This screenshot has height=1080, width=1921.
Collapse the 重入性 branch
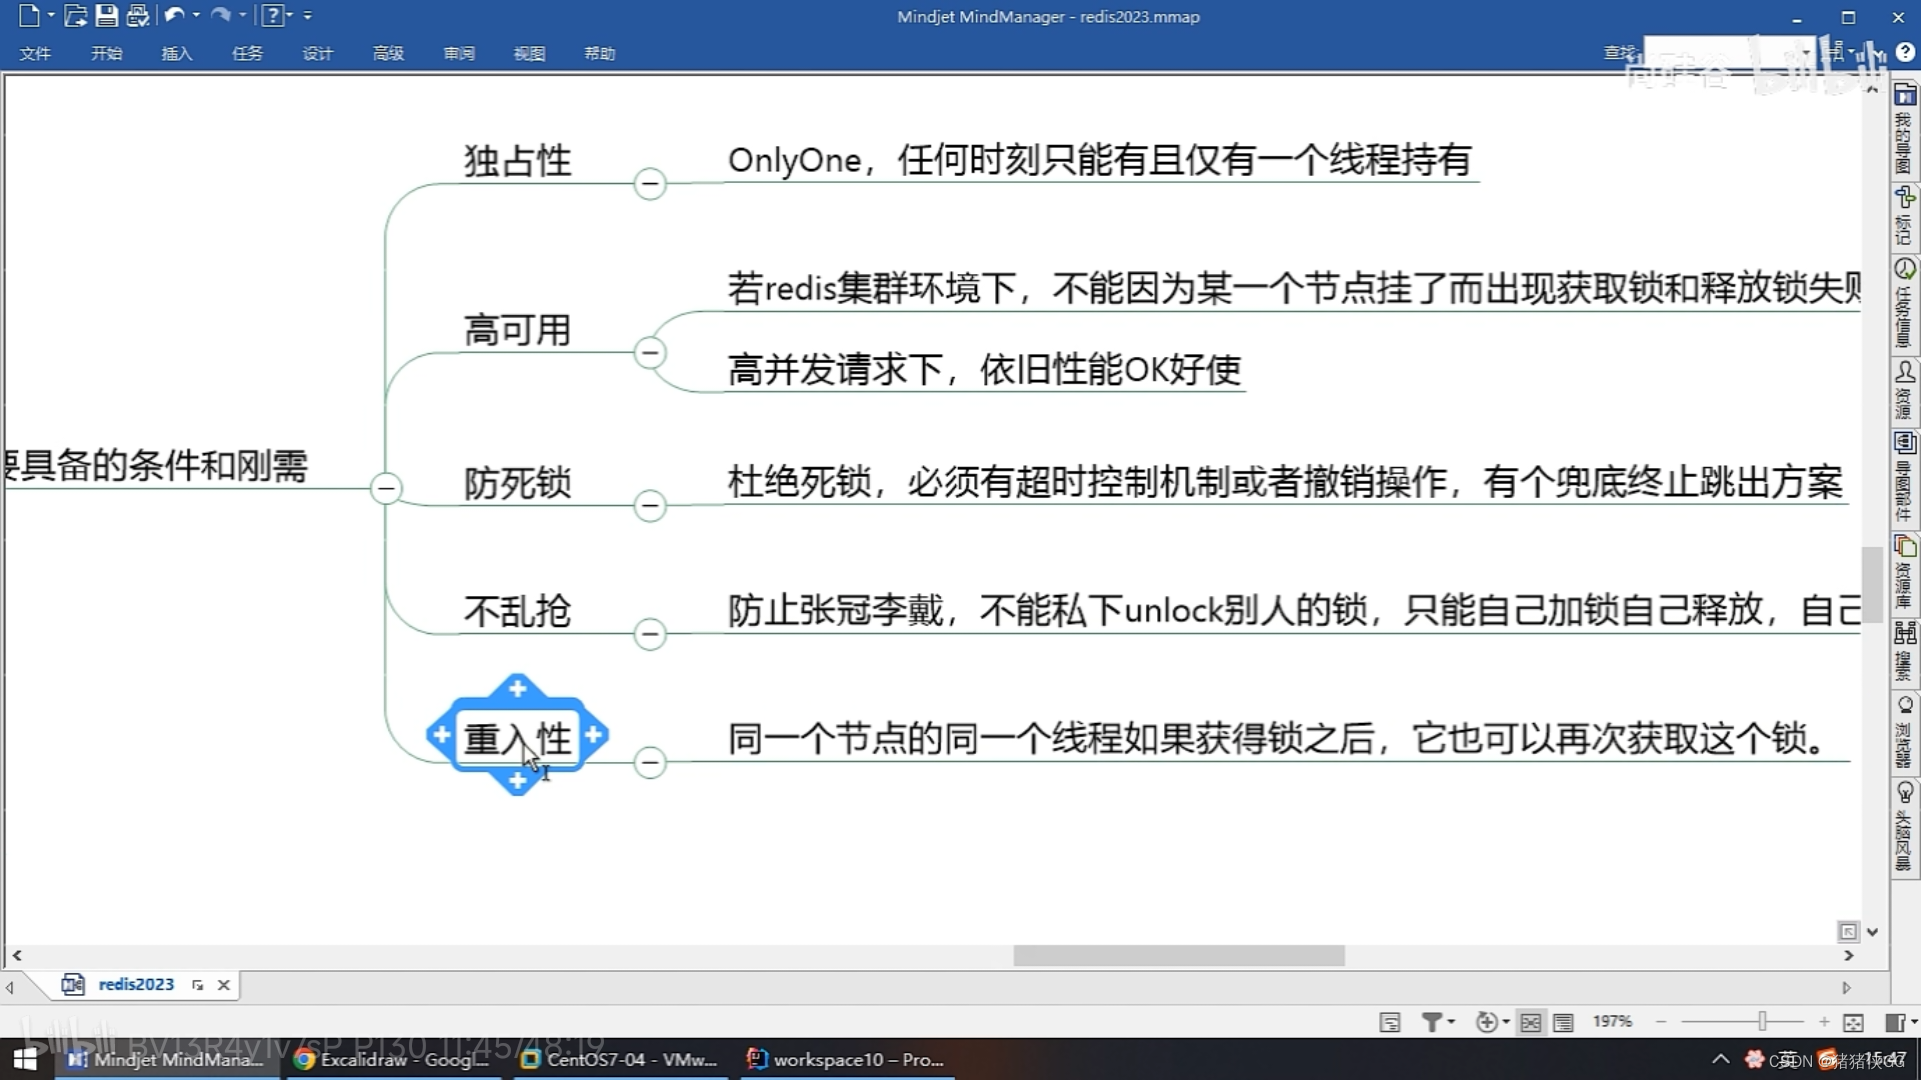tap(650, 763)
